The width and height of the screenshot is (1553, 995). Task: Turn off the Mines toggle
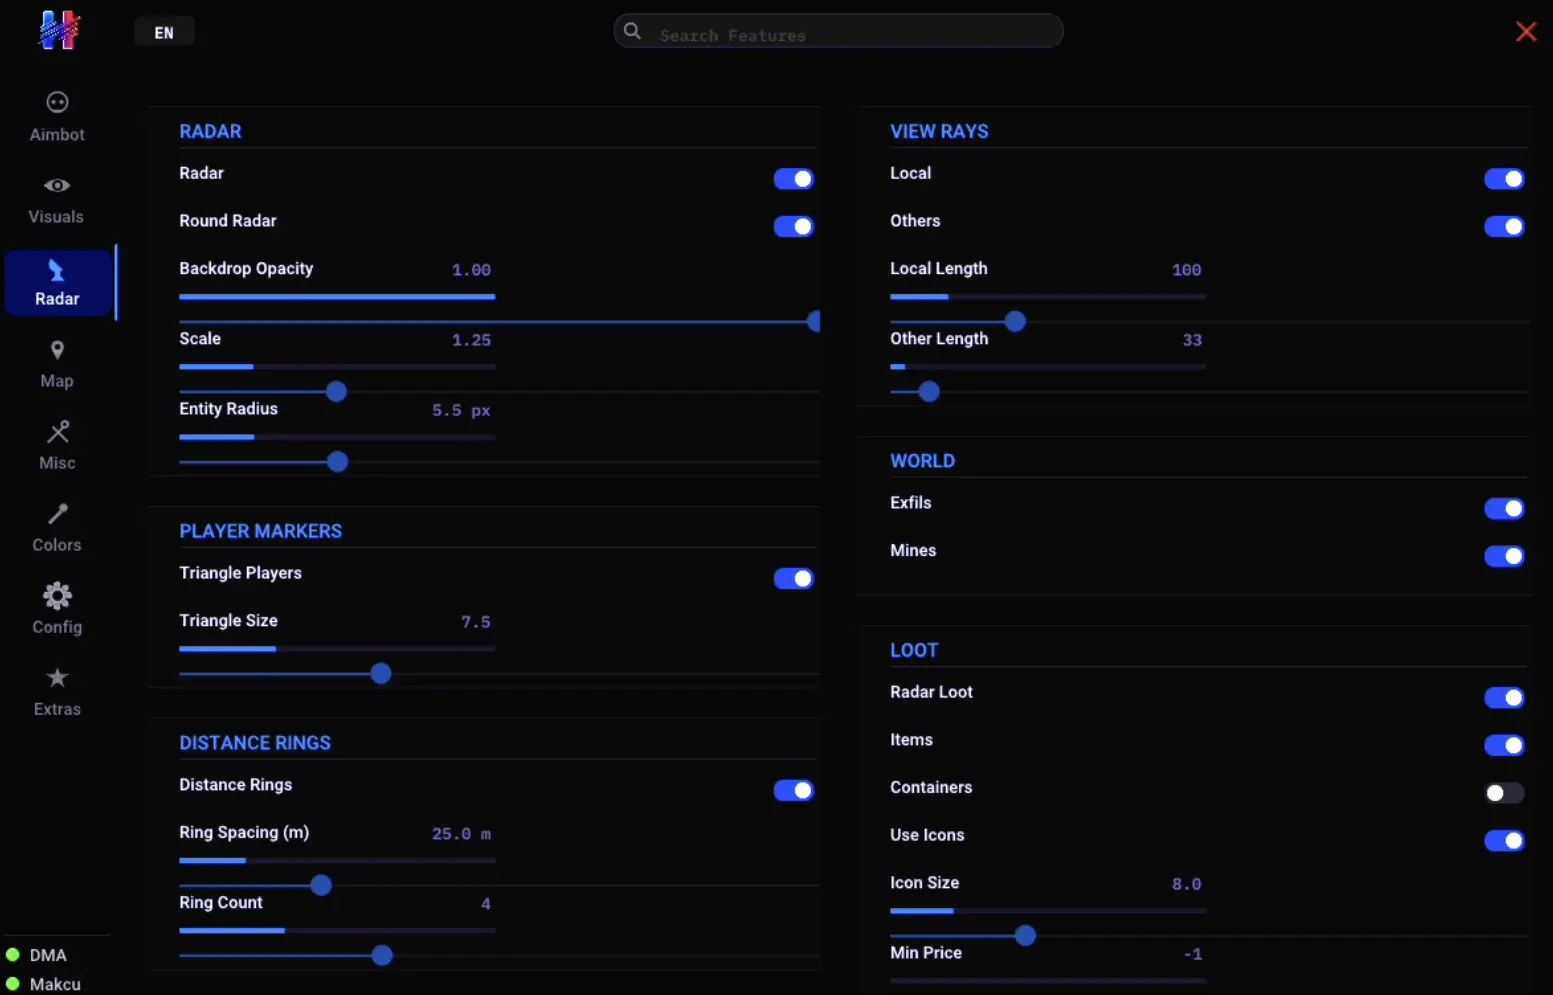(1503, 556)
